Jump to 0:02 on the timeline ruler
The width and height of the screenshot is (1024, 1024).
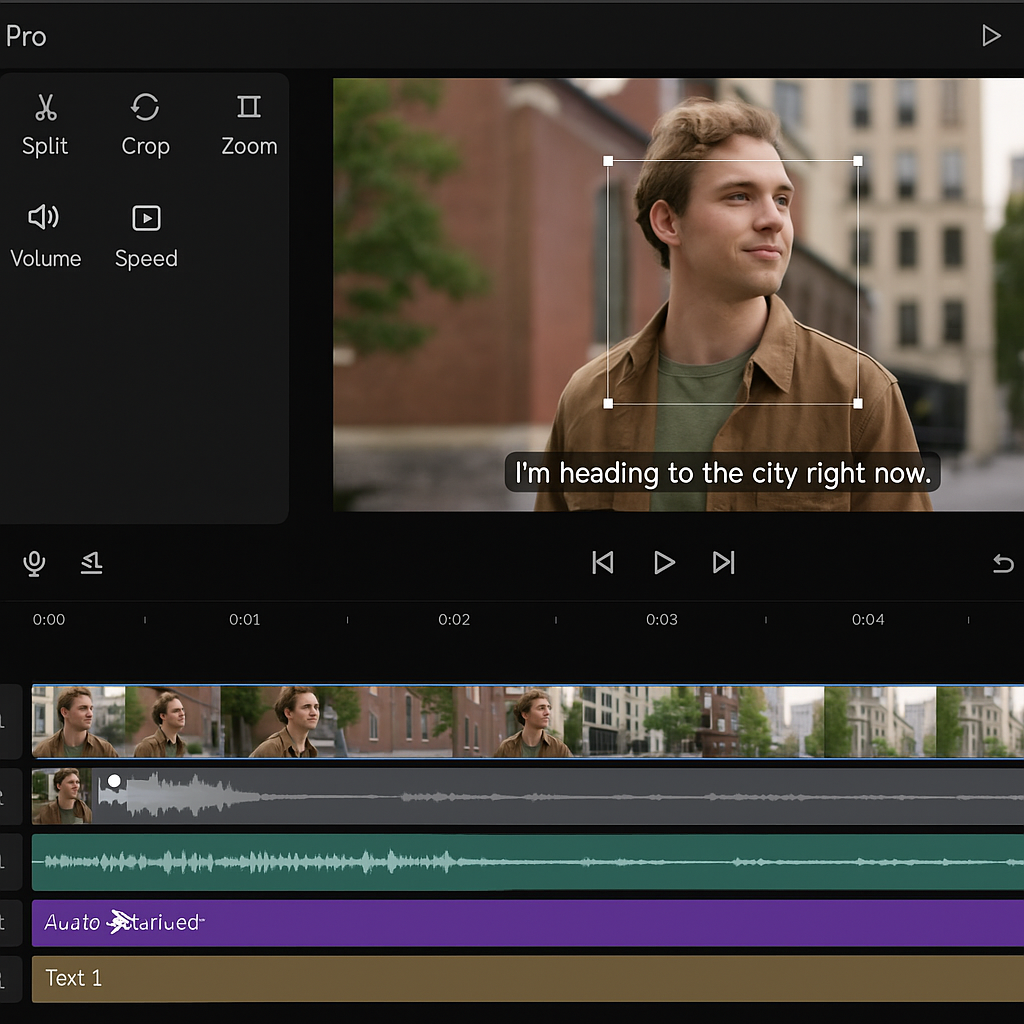[x=454, y=619]
